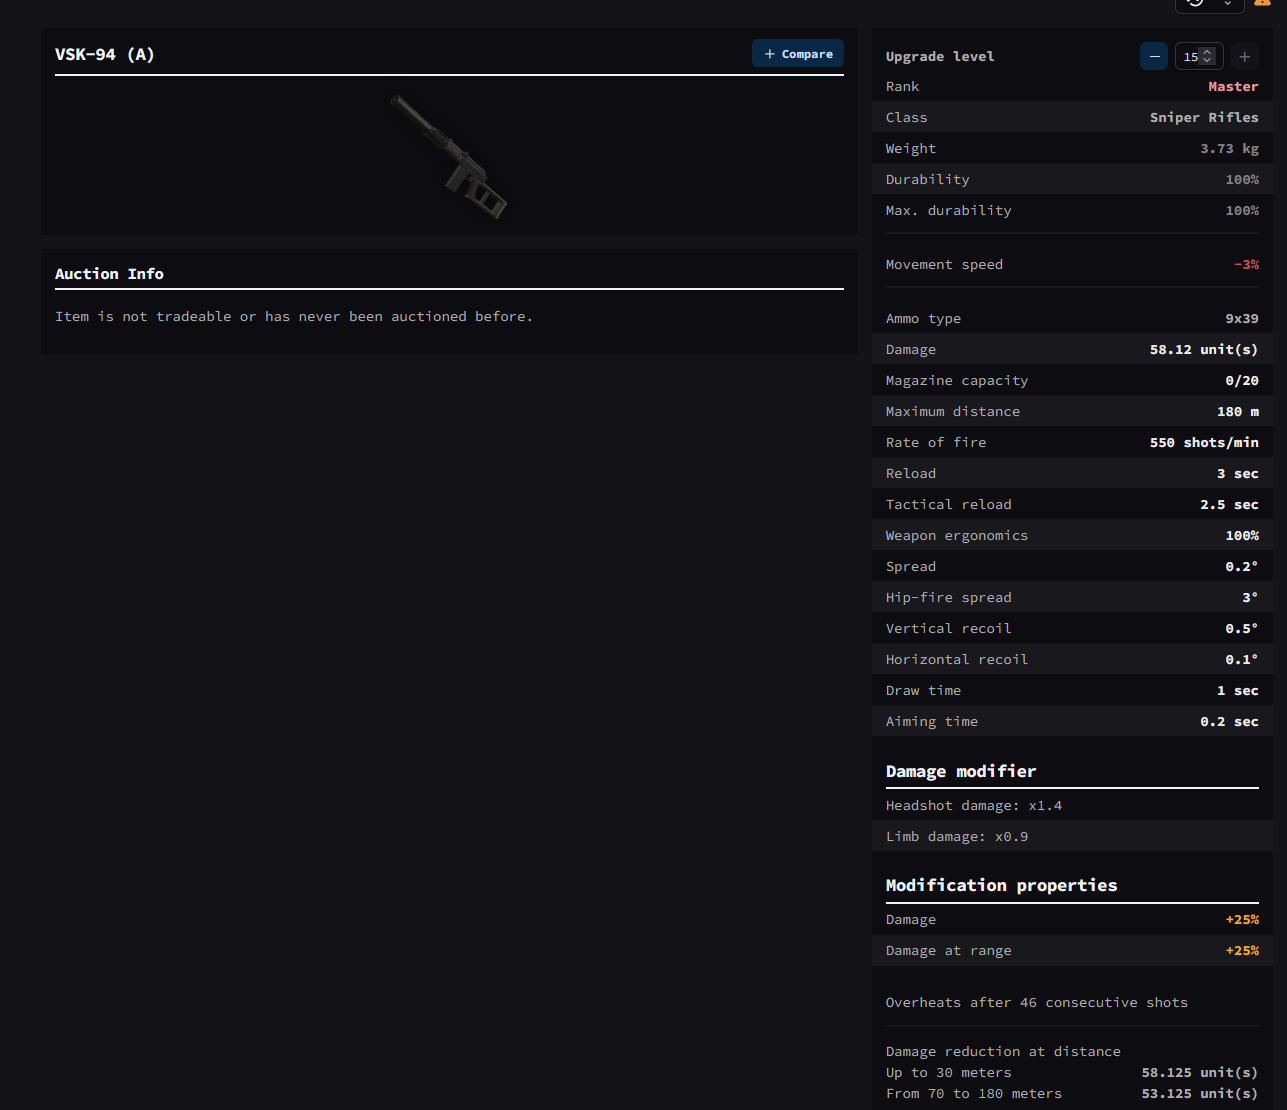Click the 'Item is not tradeable' auction message
This screenshot has height=1110, width=1287.
[294, 317]
